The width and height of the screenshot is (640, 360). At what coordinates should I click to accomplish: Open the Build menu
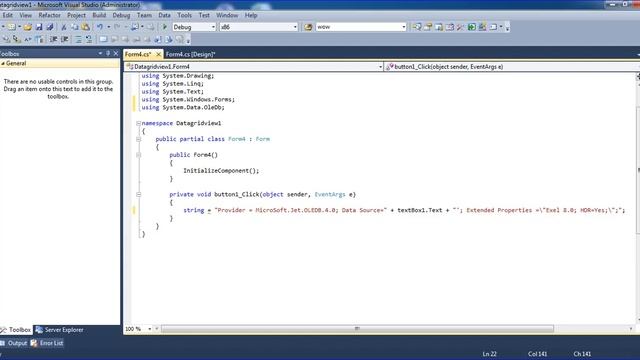(99, 15)
